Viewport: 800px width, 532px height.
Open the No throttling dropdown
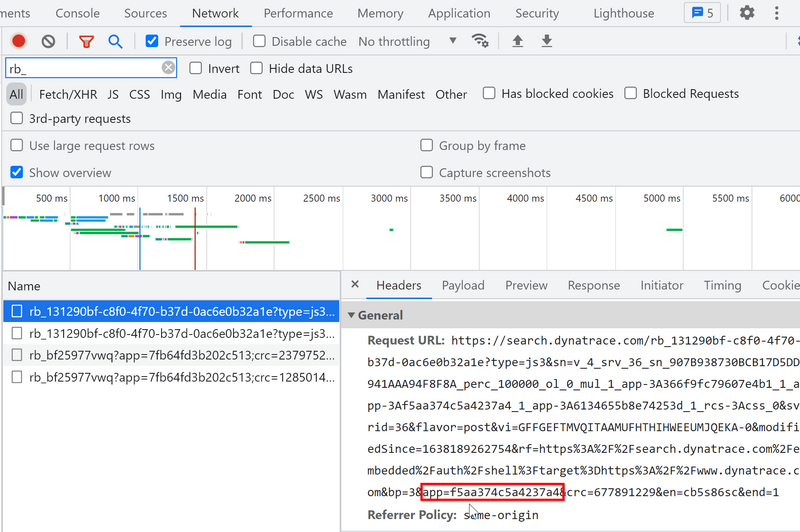pos(407,41)
